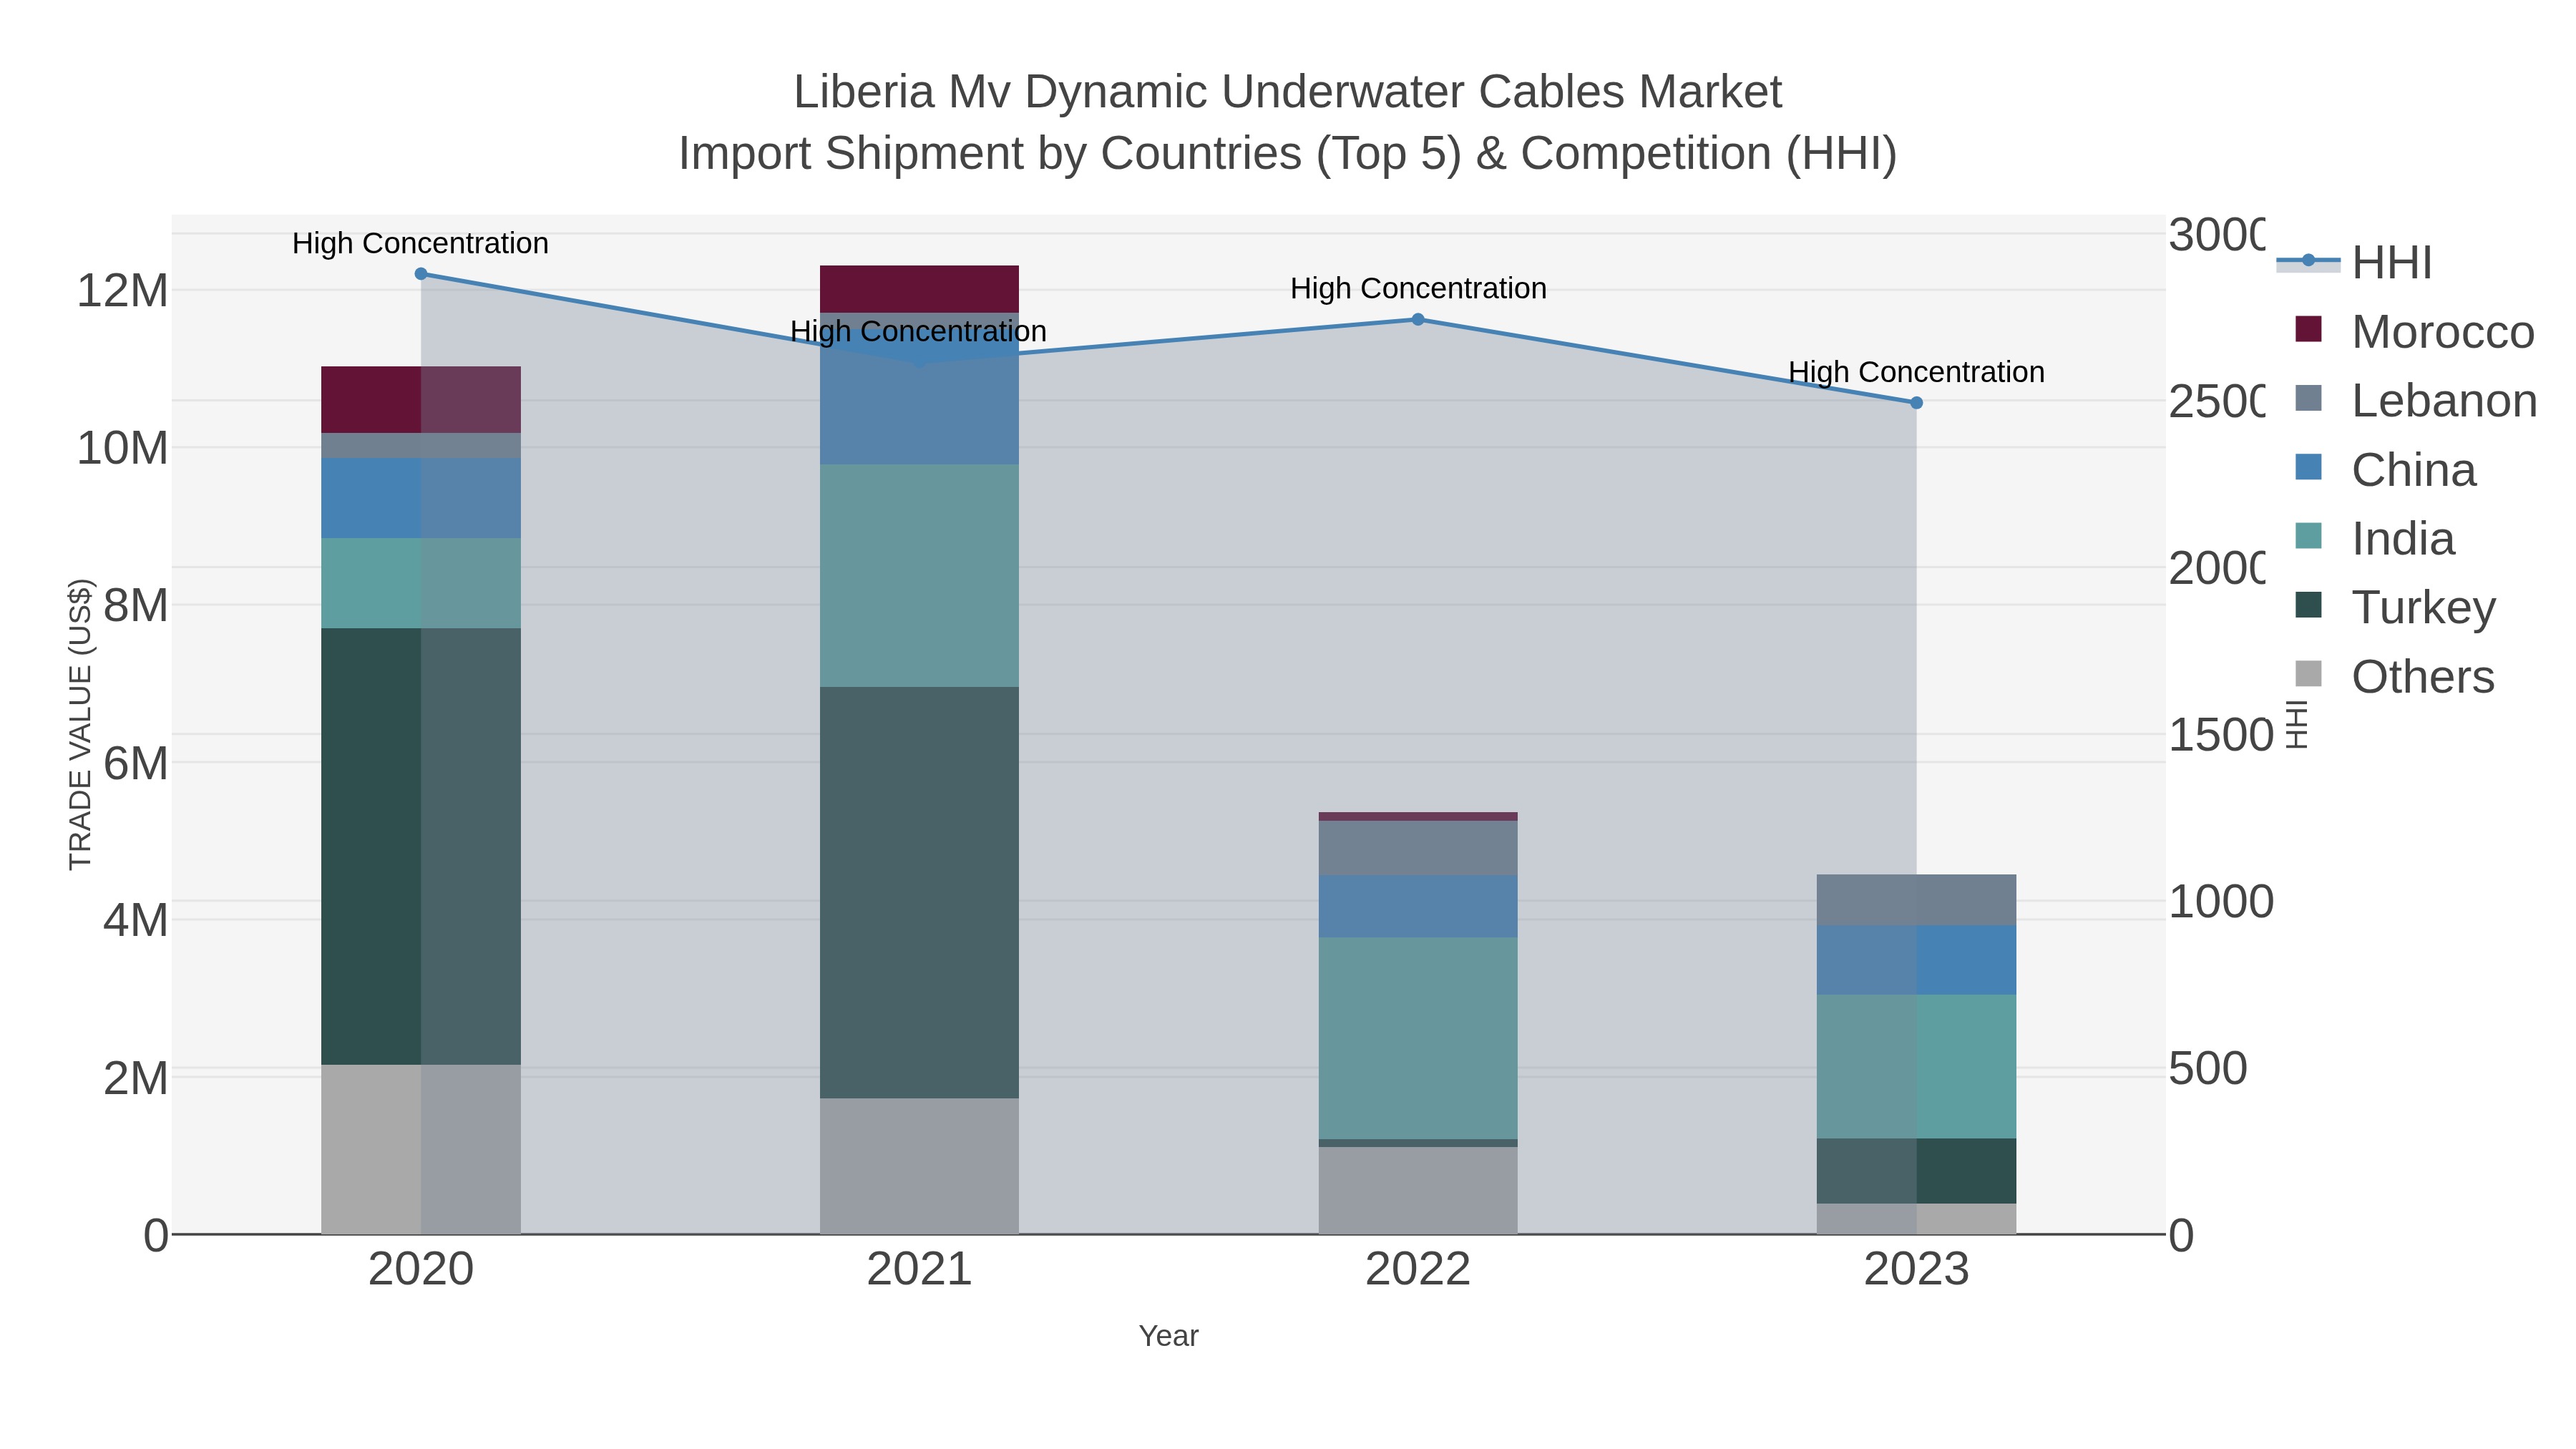
Task: Click the China segment of the 2022 bar
Action: [x=1418, y=907]
